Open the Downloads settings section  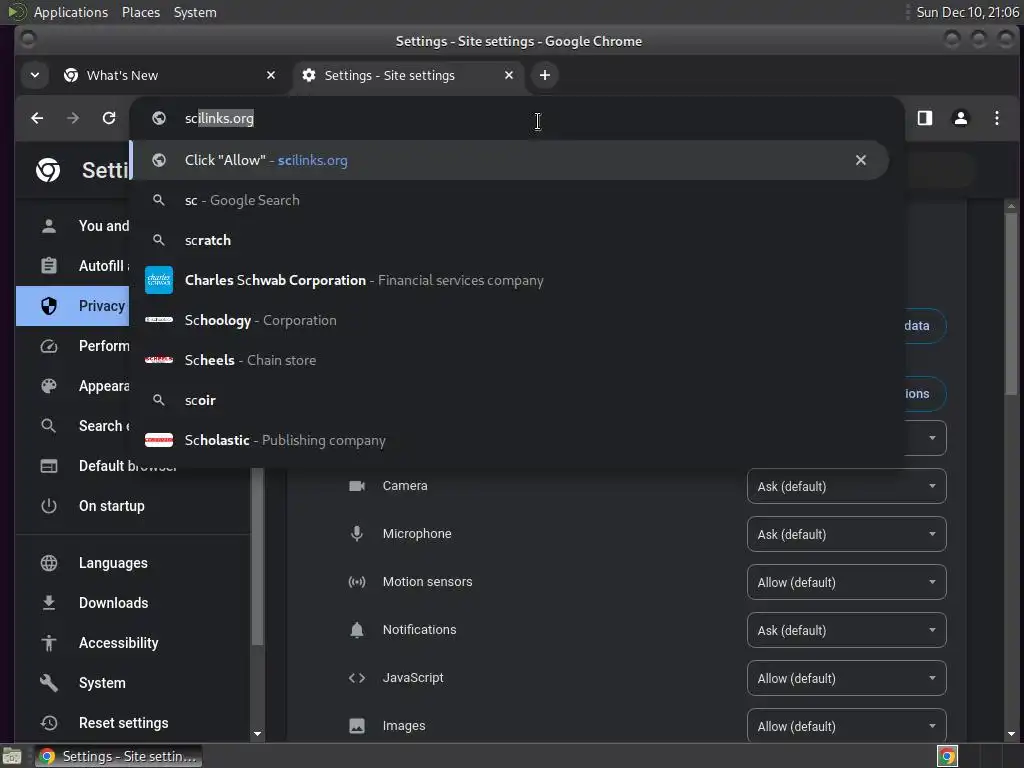pyautogui.click(x=133, y=603)
